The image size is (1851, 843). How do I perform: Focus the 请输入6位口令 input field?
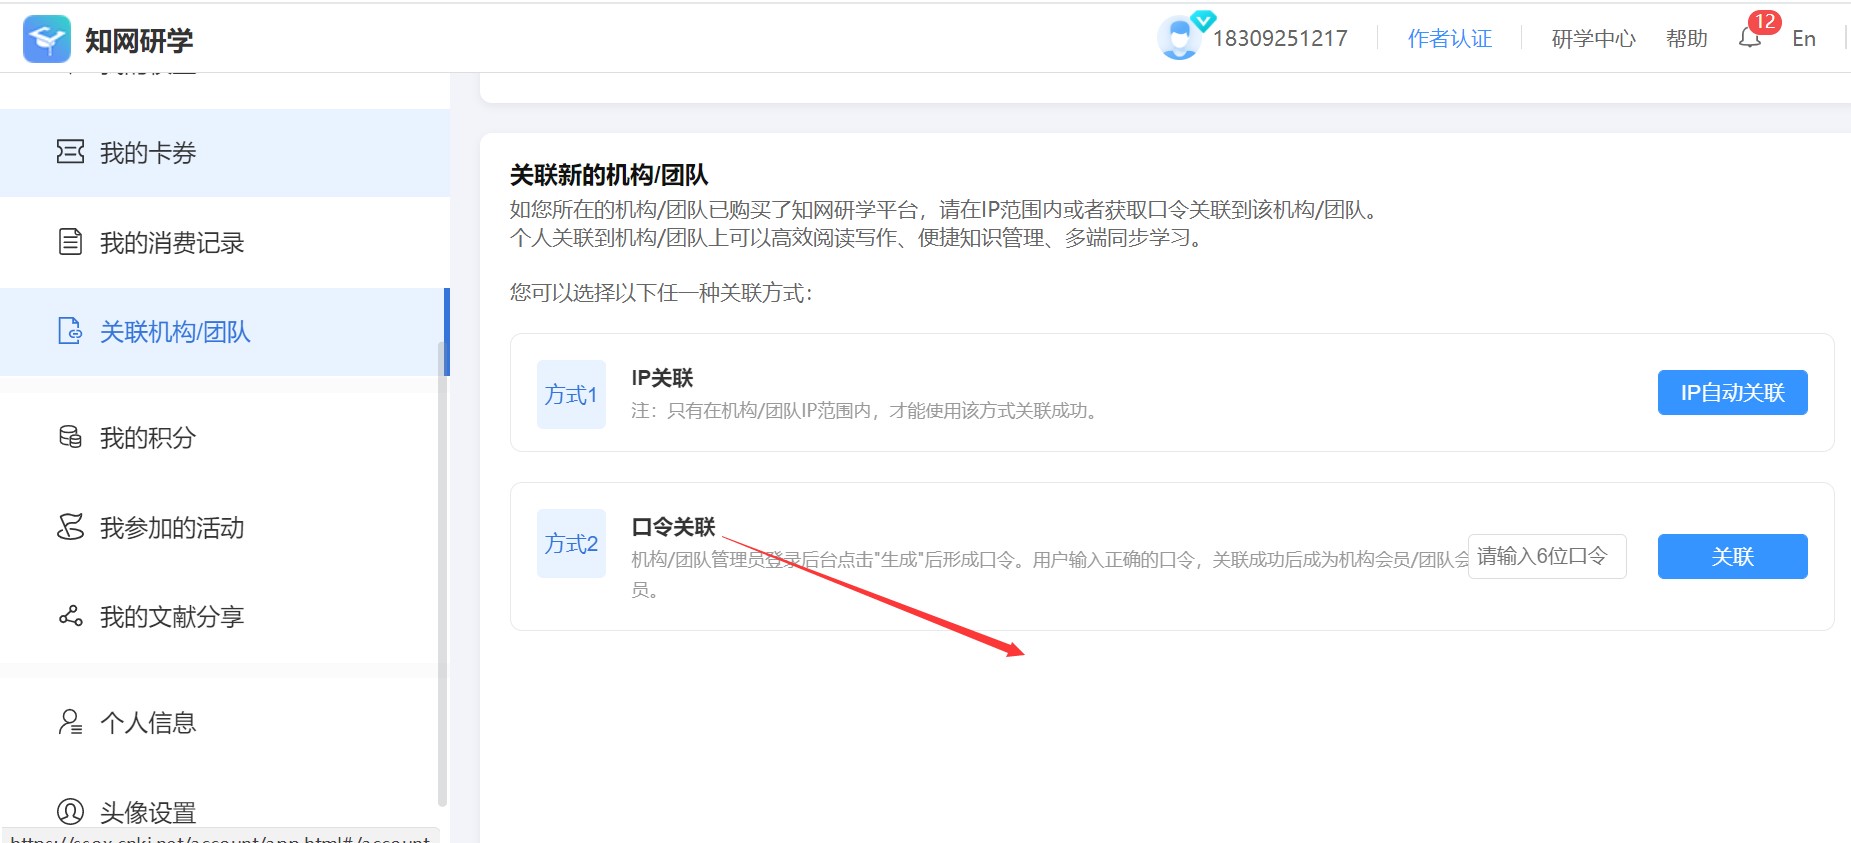pos(1546,556)
